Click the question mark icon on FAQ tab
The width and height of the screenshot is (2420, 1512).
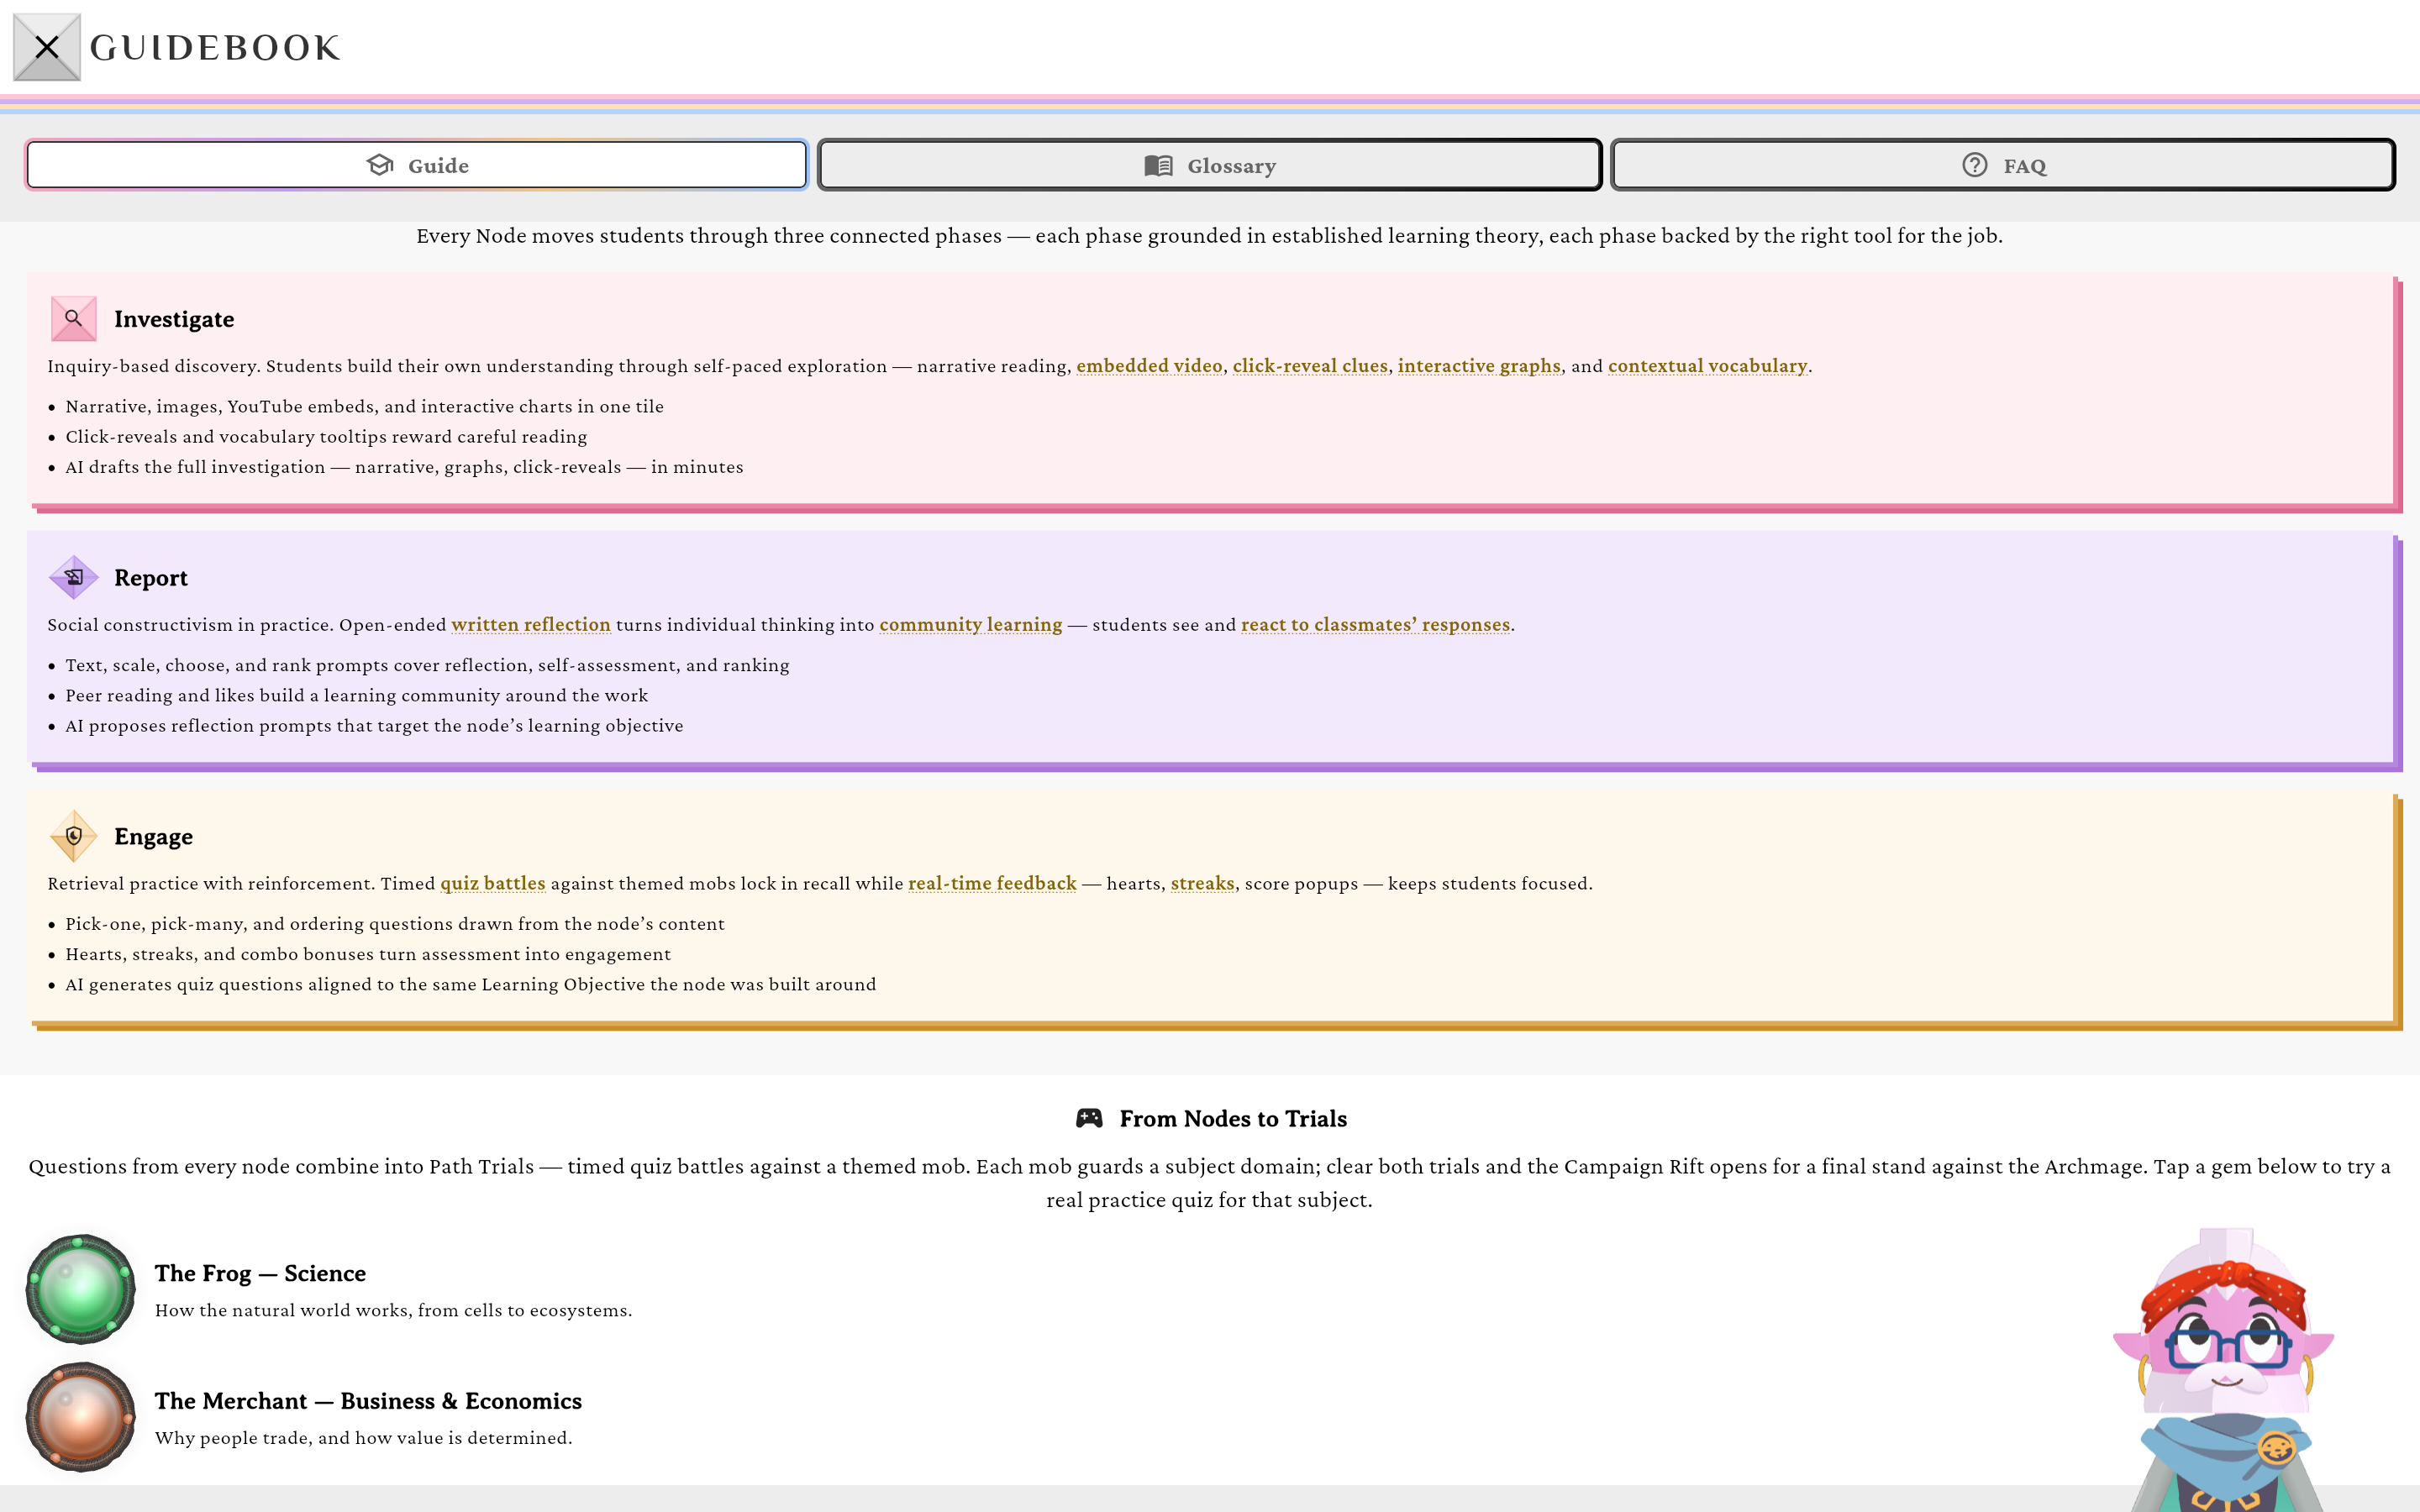click(x=1974, y=165)
